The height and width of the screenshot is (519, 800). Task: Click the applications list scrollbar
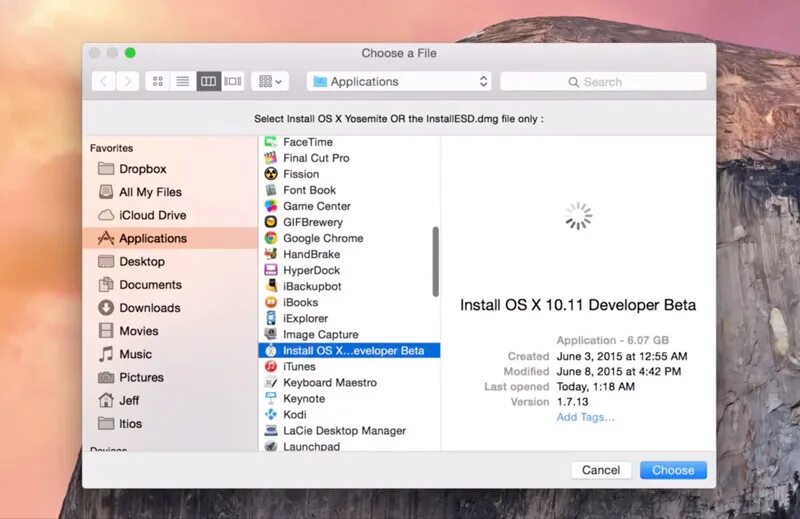point(435,261)
